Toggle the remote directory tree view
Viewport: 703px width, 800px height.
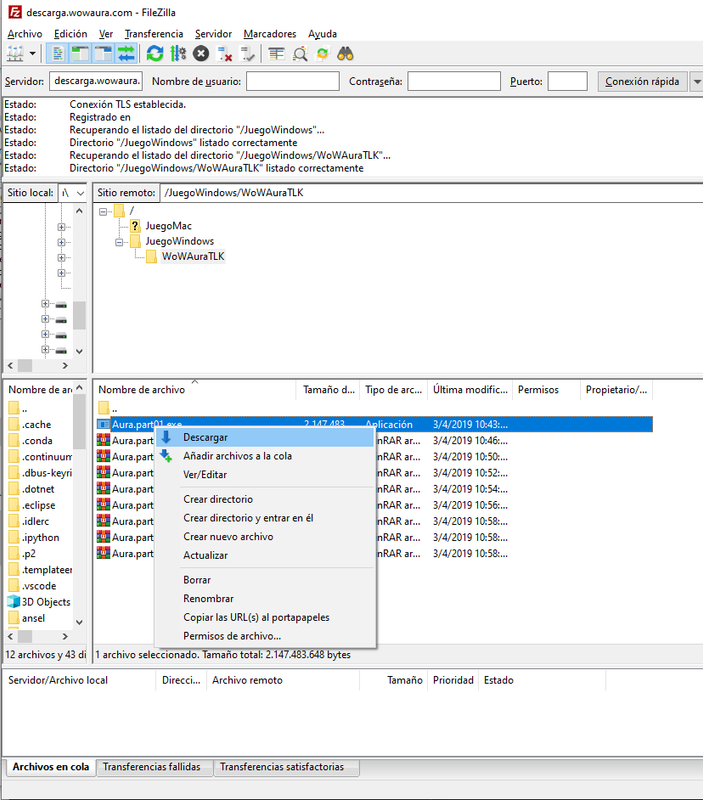tap(103, 54)
